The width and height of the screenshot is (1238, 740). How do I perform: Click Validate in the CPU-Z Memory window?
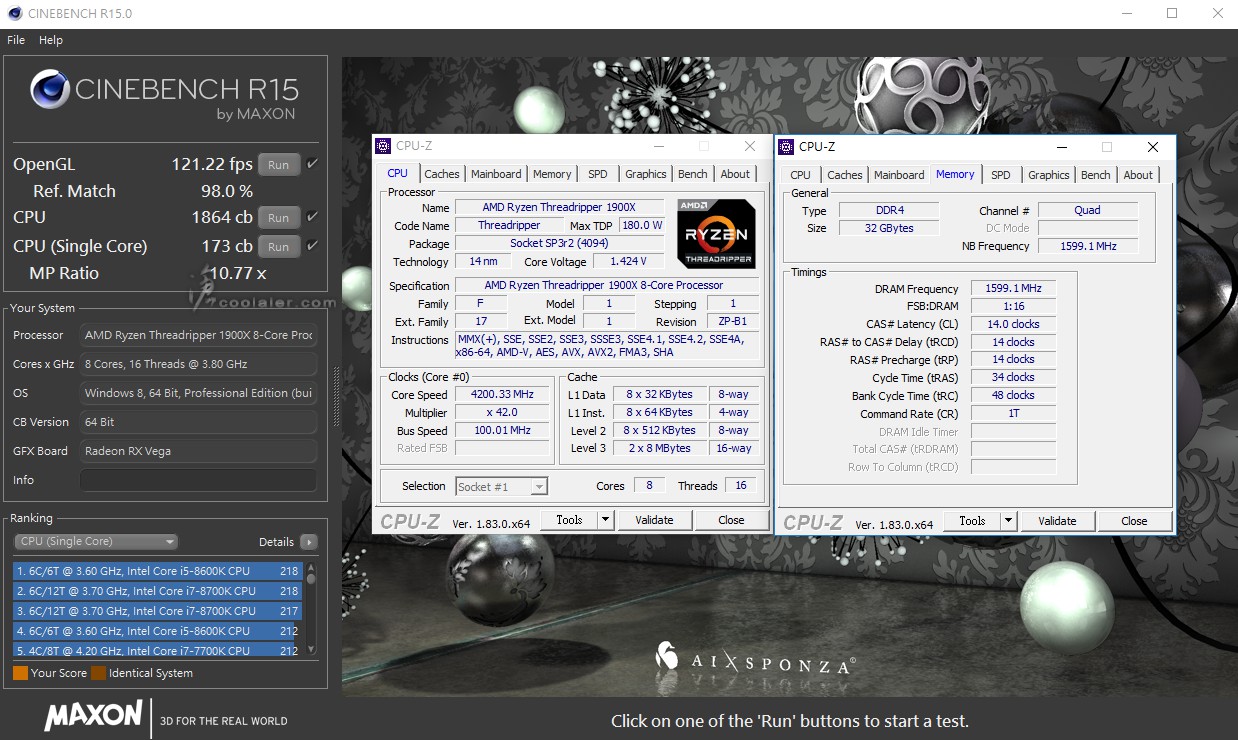pos(1057,521)
